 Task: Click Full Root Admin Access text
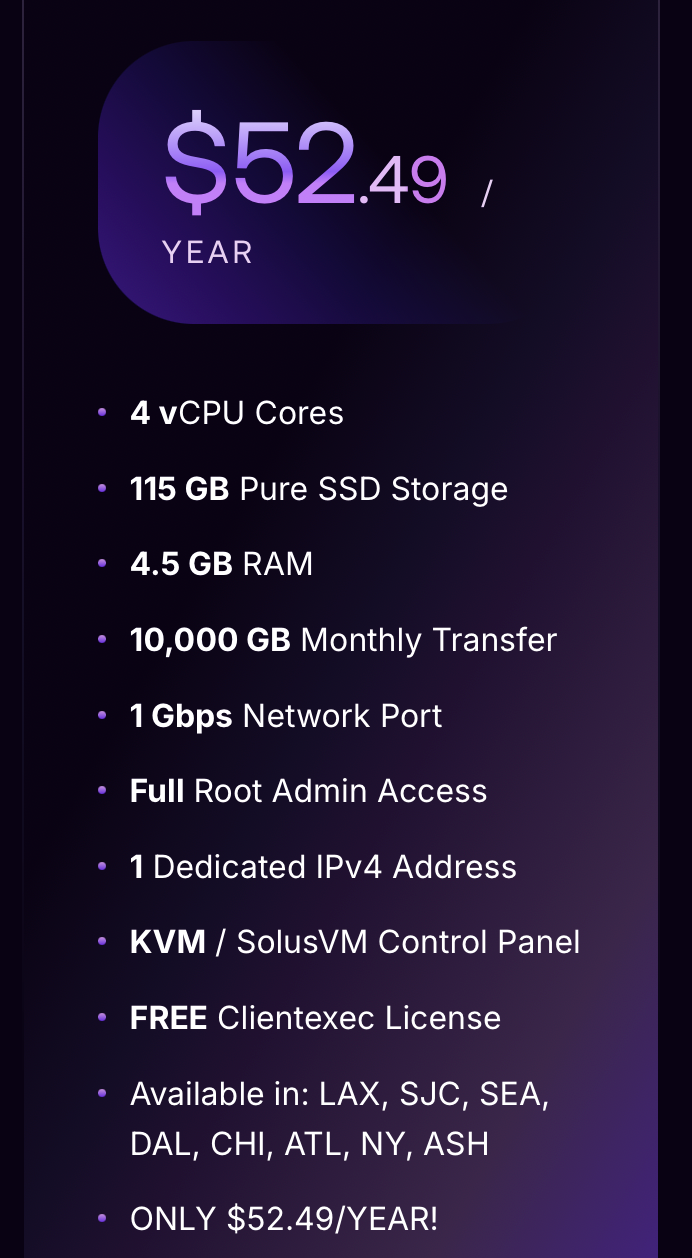coord(309,791)
